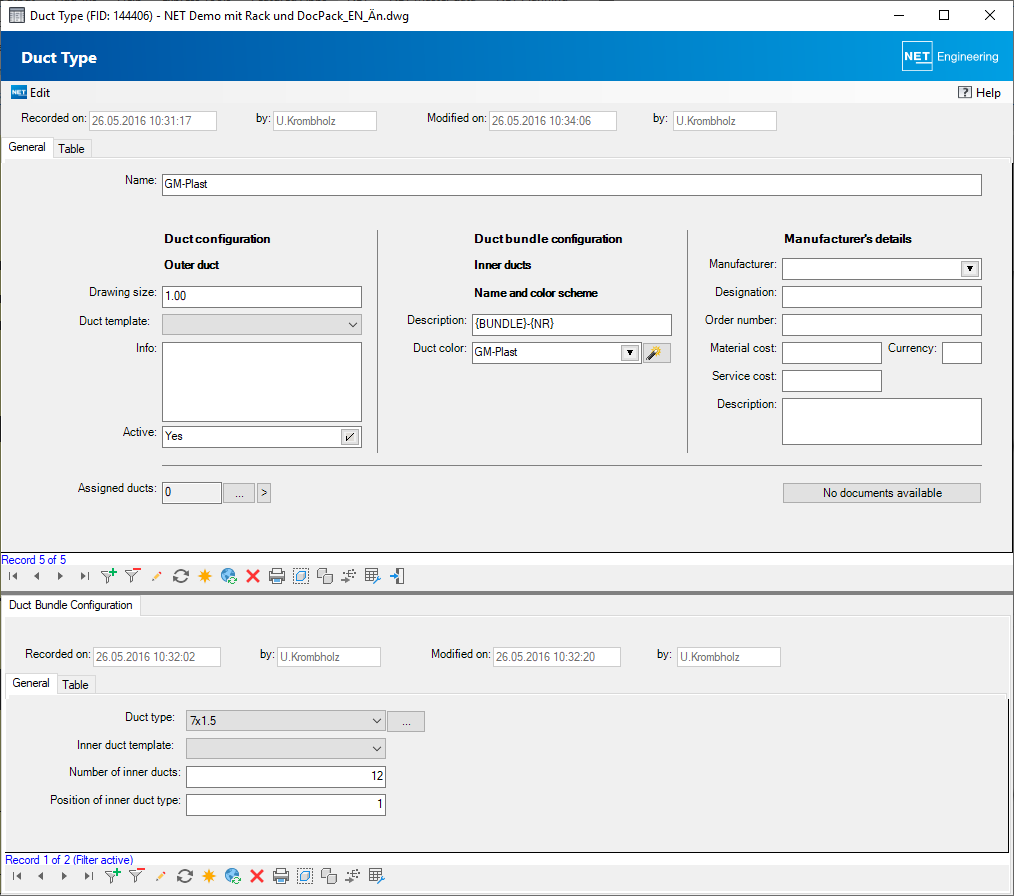Click print icon in Duct Bundle Configuration toolbar
This screenshot has height=896, width=1014.
[281, 876]
